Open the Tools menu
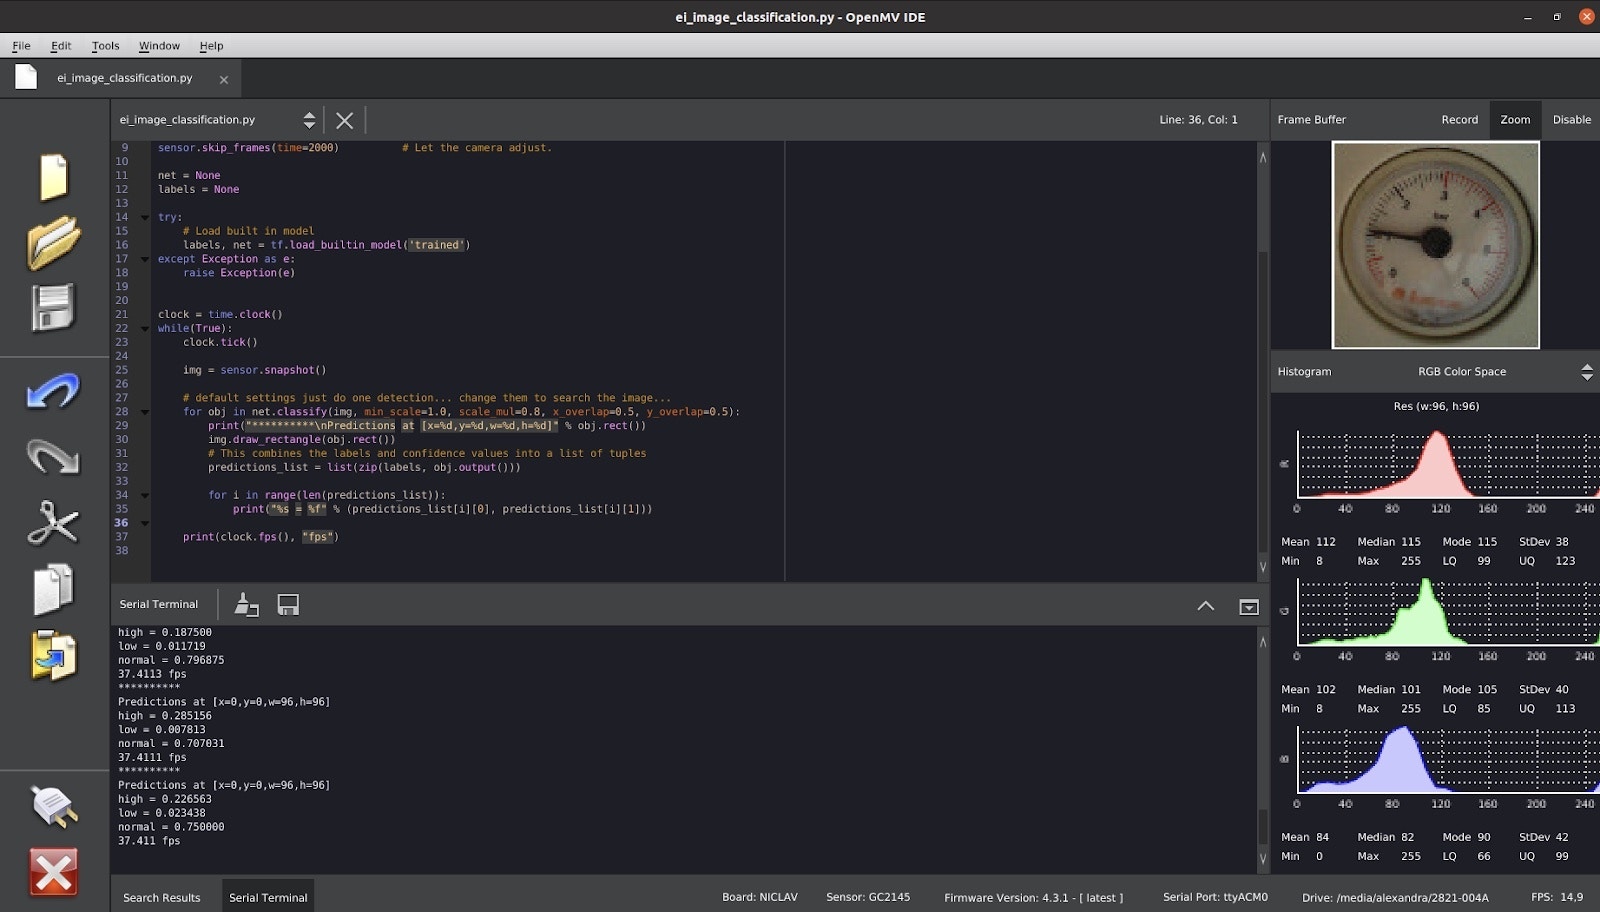The width and height of the screenshot is (1600, 912). pos(105,46)
